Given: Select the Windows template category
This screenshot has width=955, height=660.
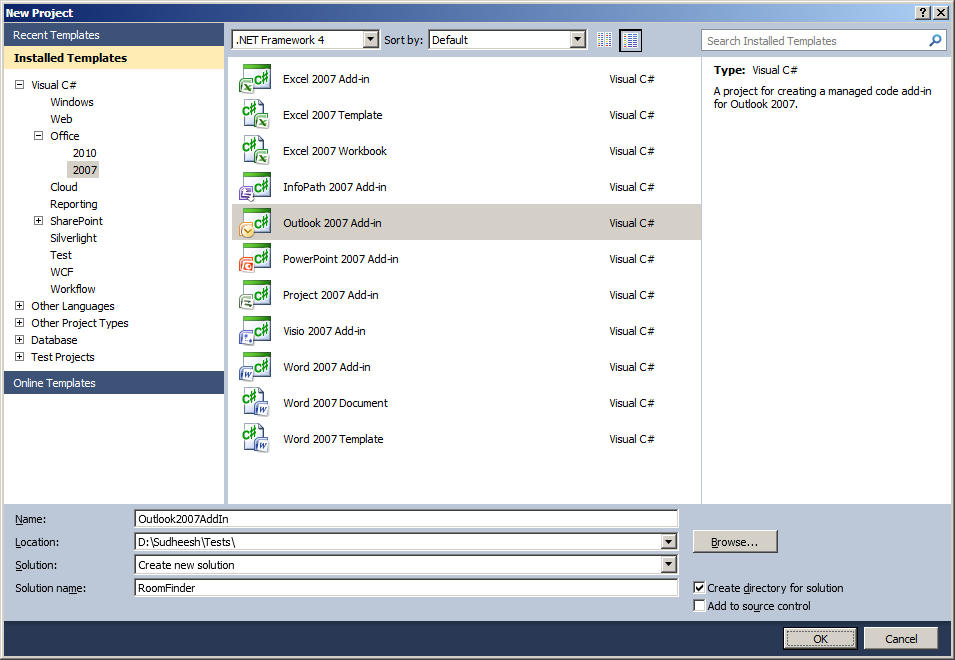Looking at the screenshot, I should [x=72, y=102].
